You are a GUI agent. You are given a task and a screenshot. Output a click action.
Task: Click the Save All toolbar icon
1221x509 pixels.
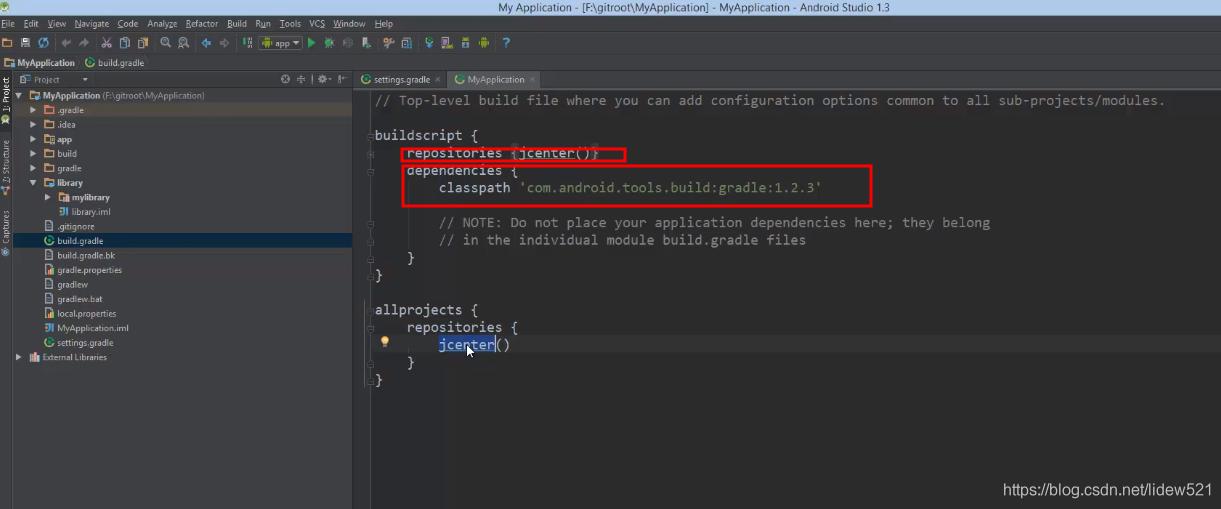point(26,43)
